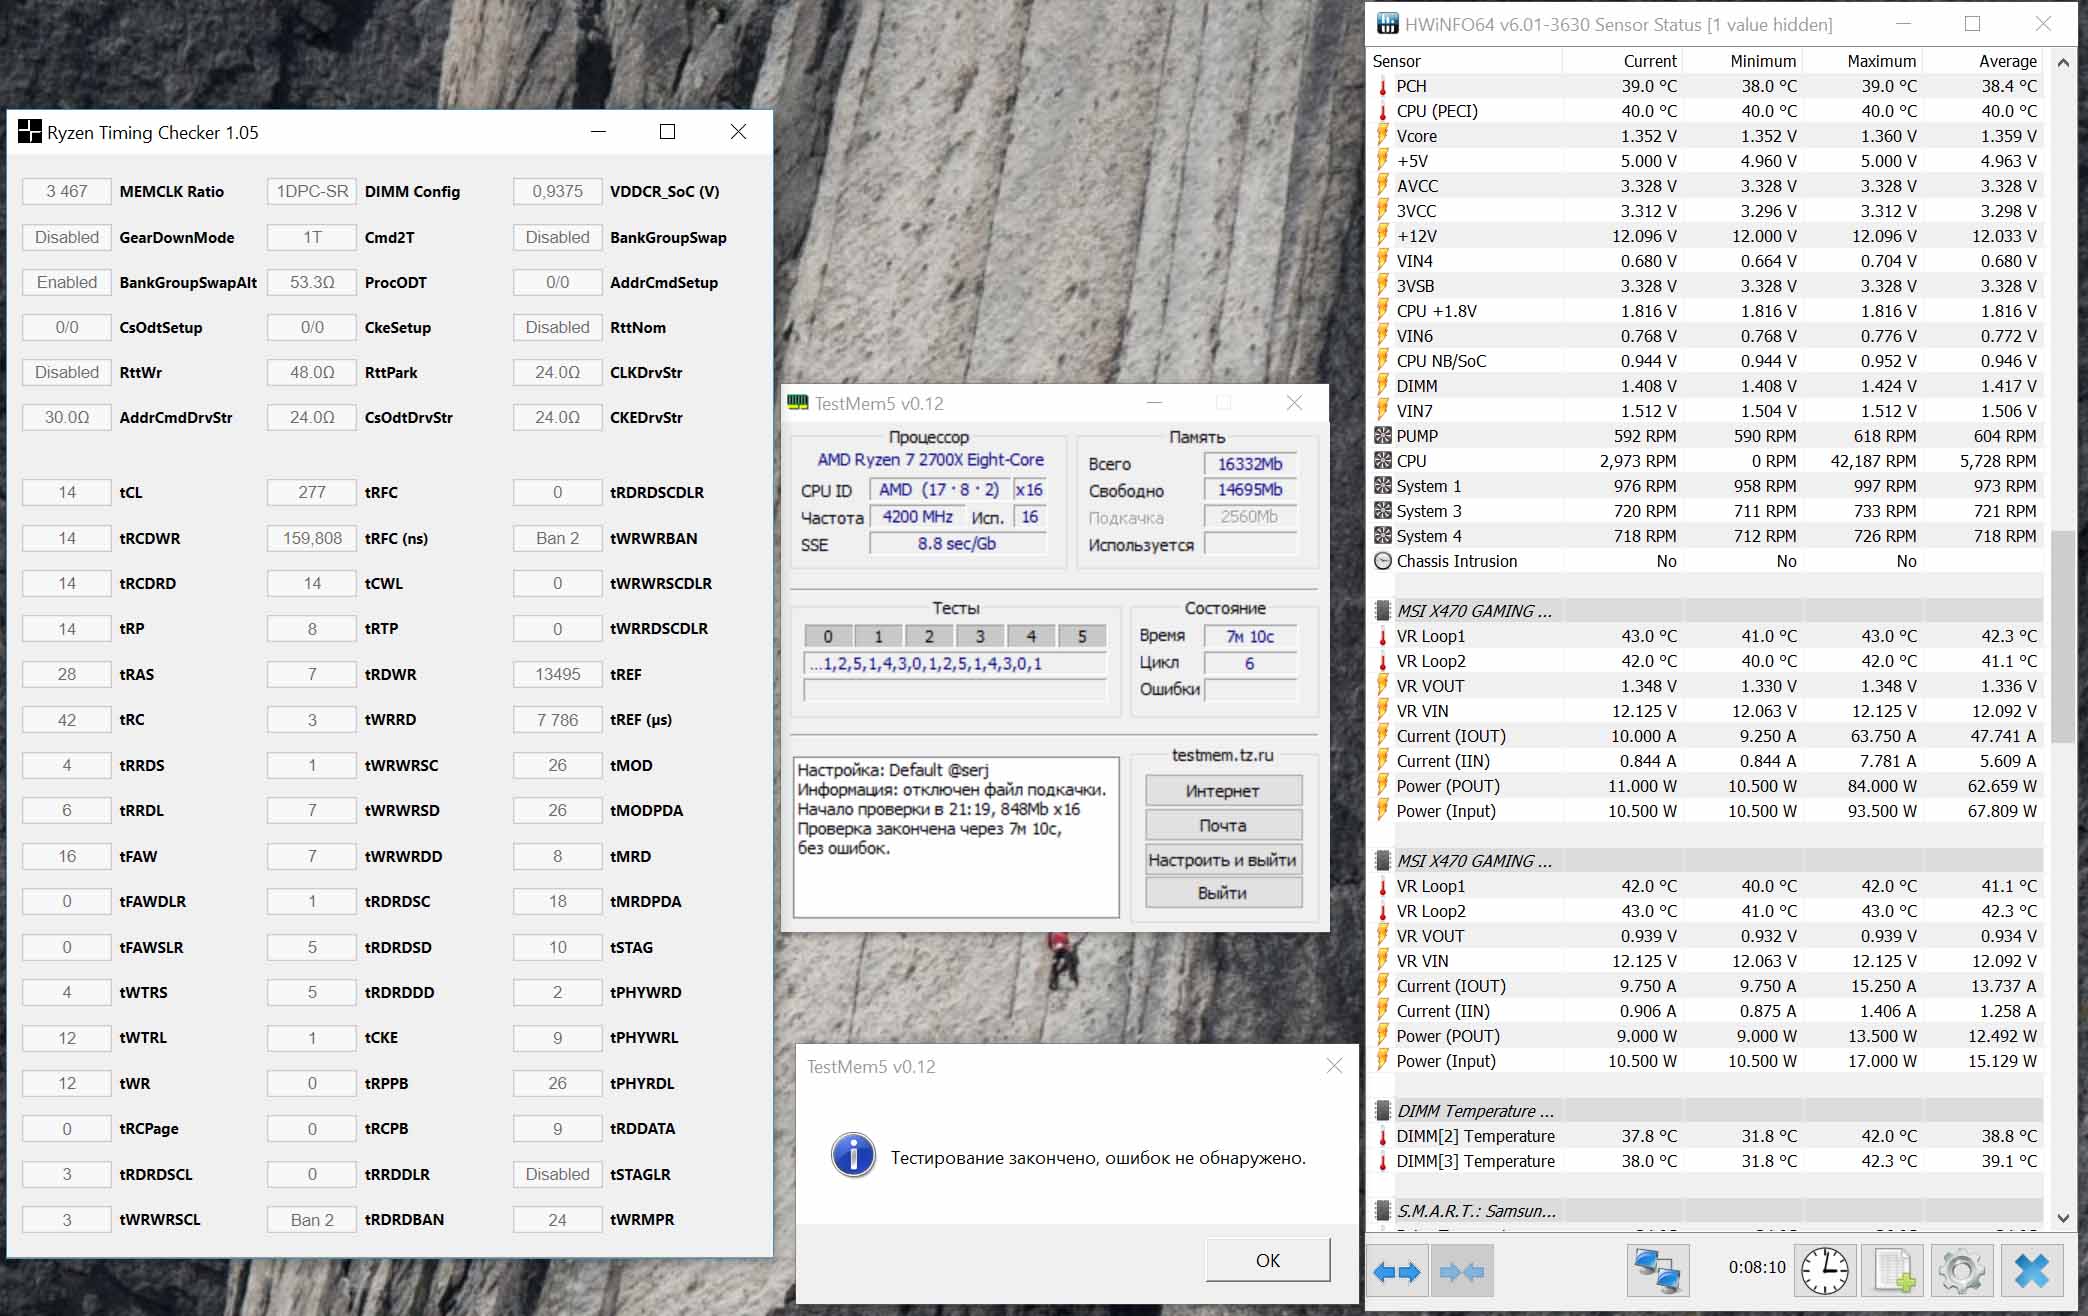The image size is (2088, 1316).
Task: Click the log file page with plus icon
Action: 1894,1270
